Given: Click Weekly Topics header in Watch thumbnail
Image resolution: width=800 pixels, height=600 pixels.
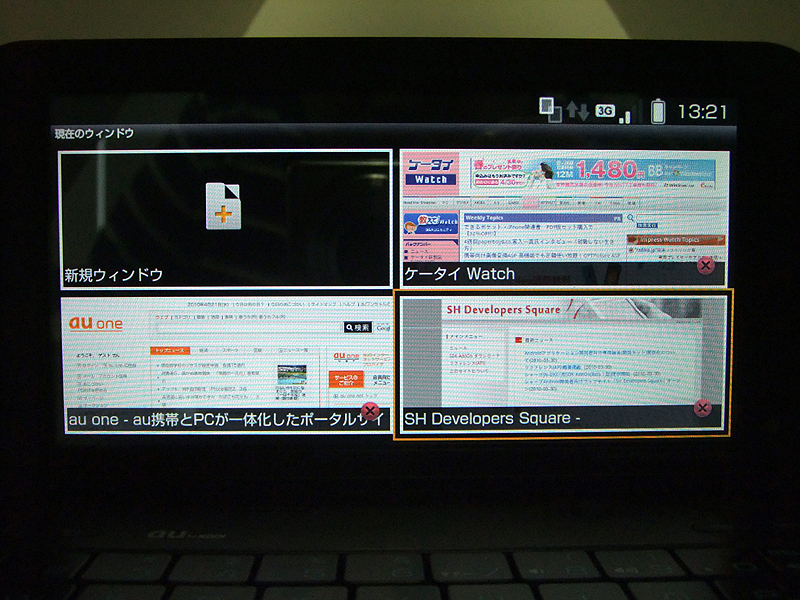Looking at the screenshot, I should point(543,218).
